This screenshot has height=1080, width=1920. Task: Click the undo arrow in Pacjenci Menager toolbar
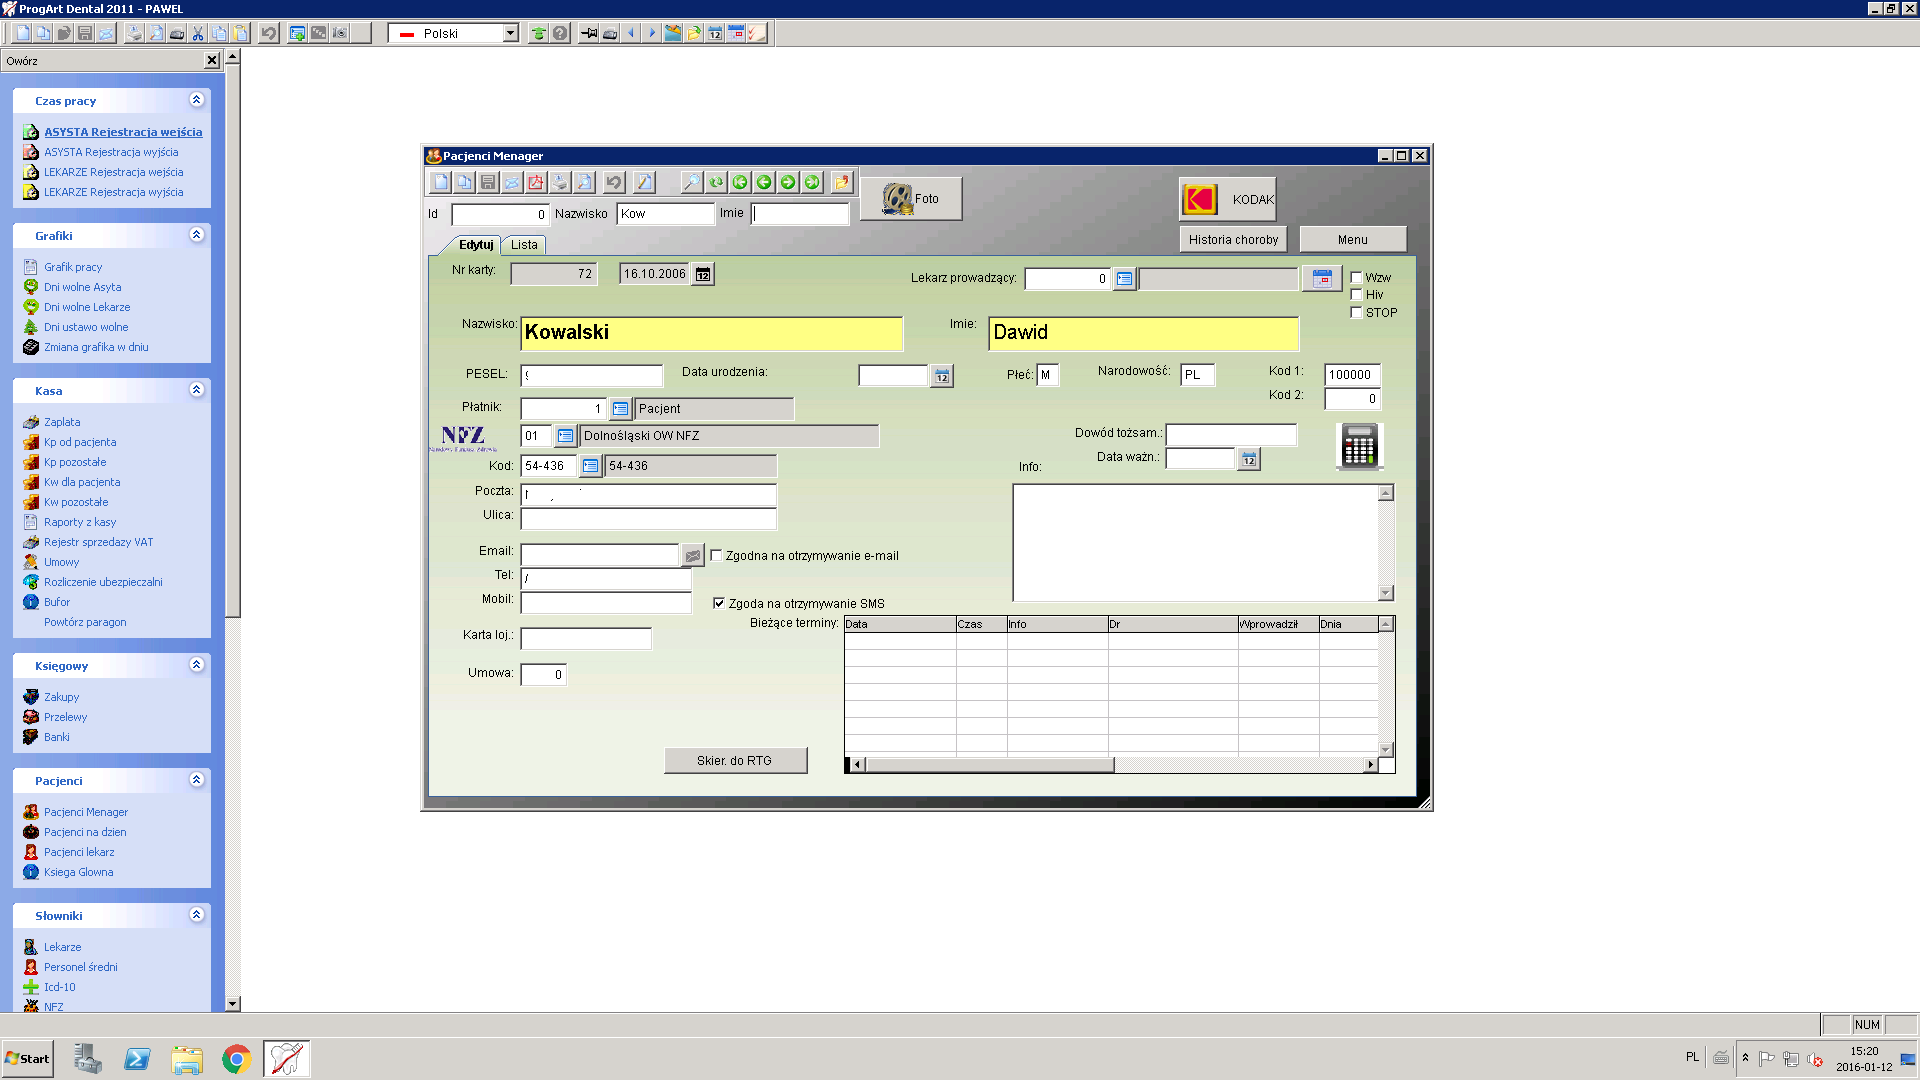pyautogui.click(x=614, y=182)
